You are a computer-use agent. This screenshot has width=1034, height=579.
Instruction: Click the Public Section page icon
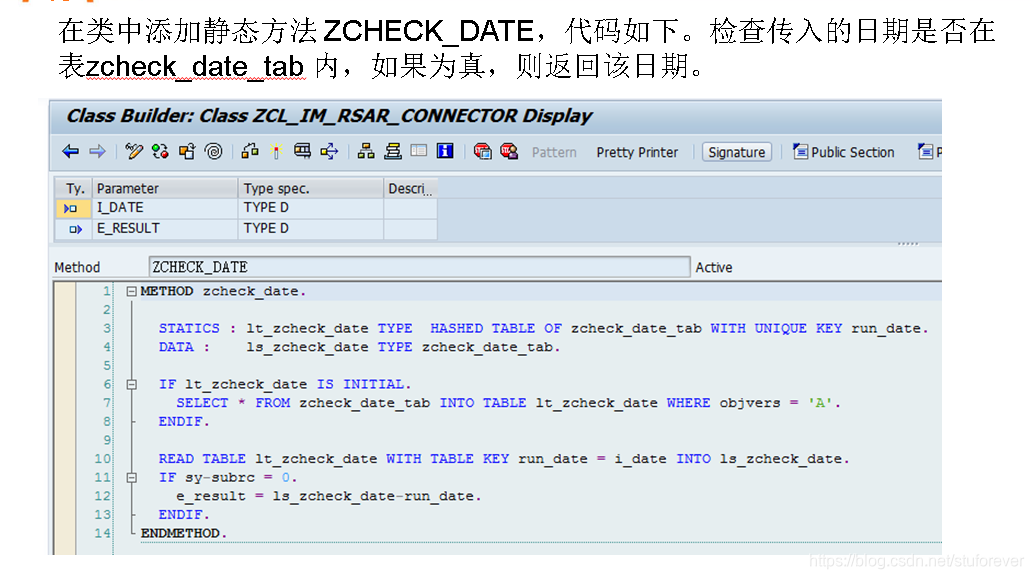tap(800, 152)
